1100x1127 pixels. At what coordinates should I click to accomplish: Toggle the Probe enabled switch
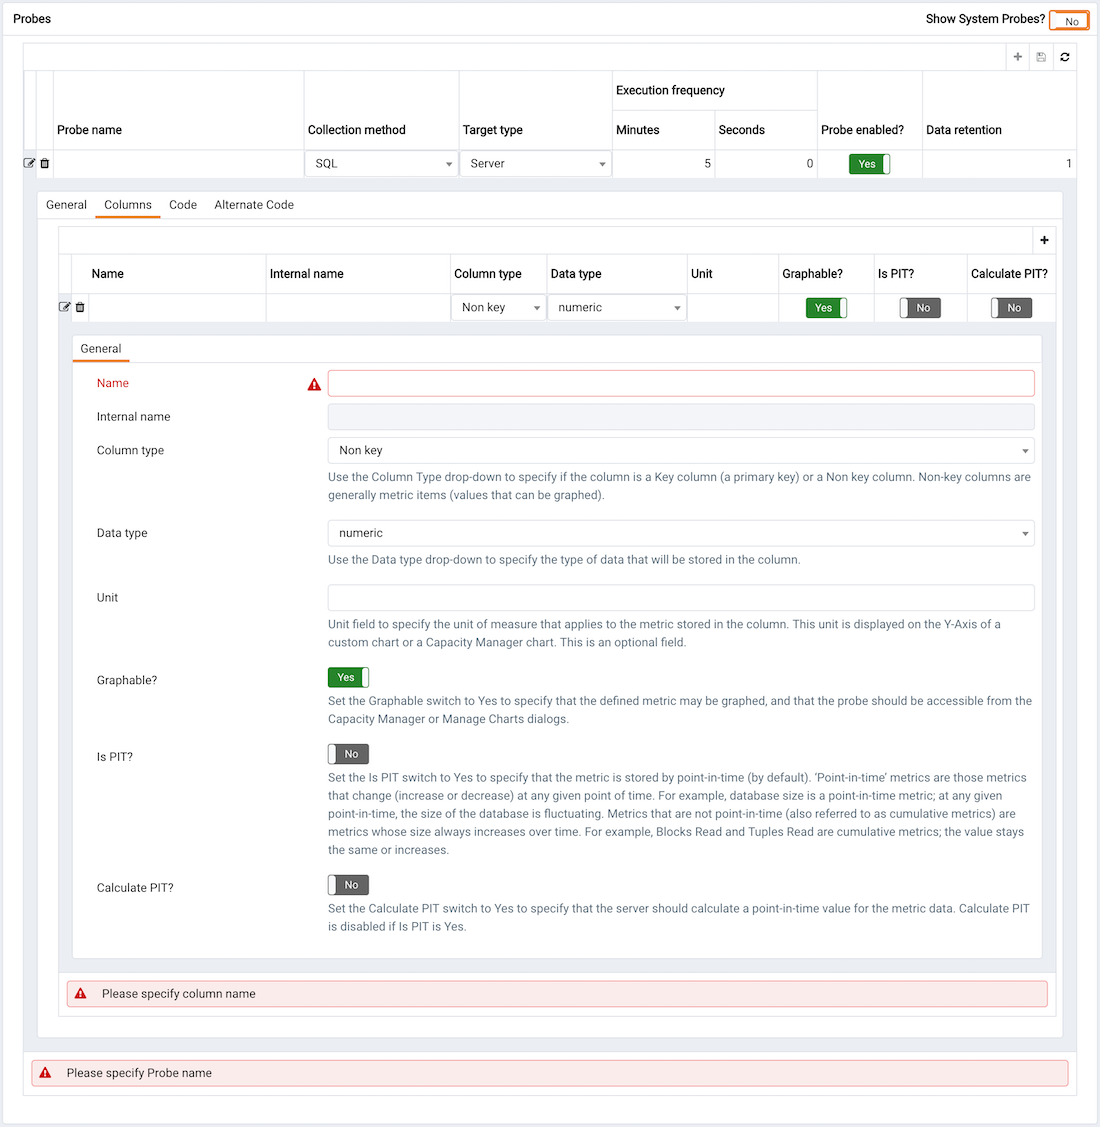point(869,164)
